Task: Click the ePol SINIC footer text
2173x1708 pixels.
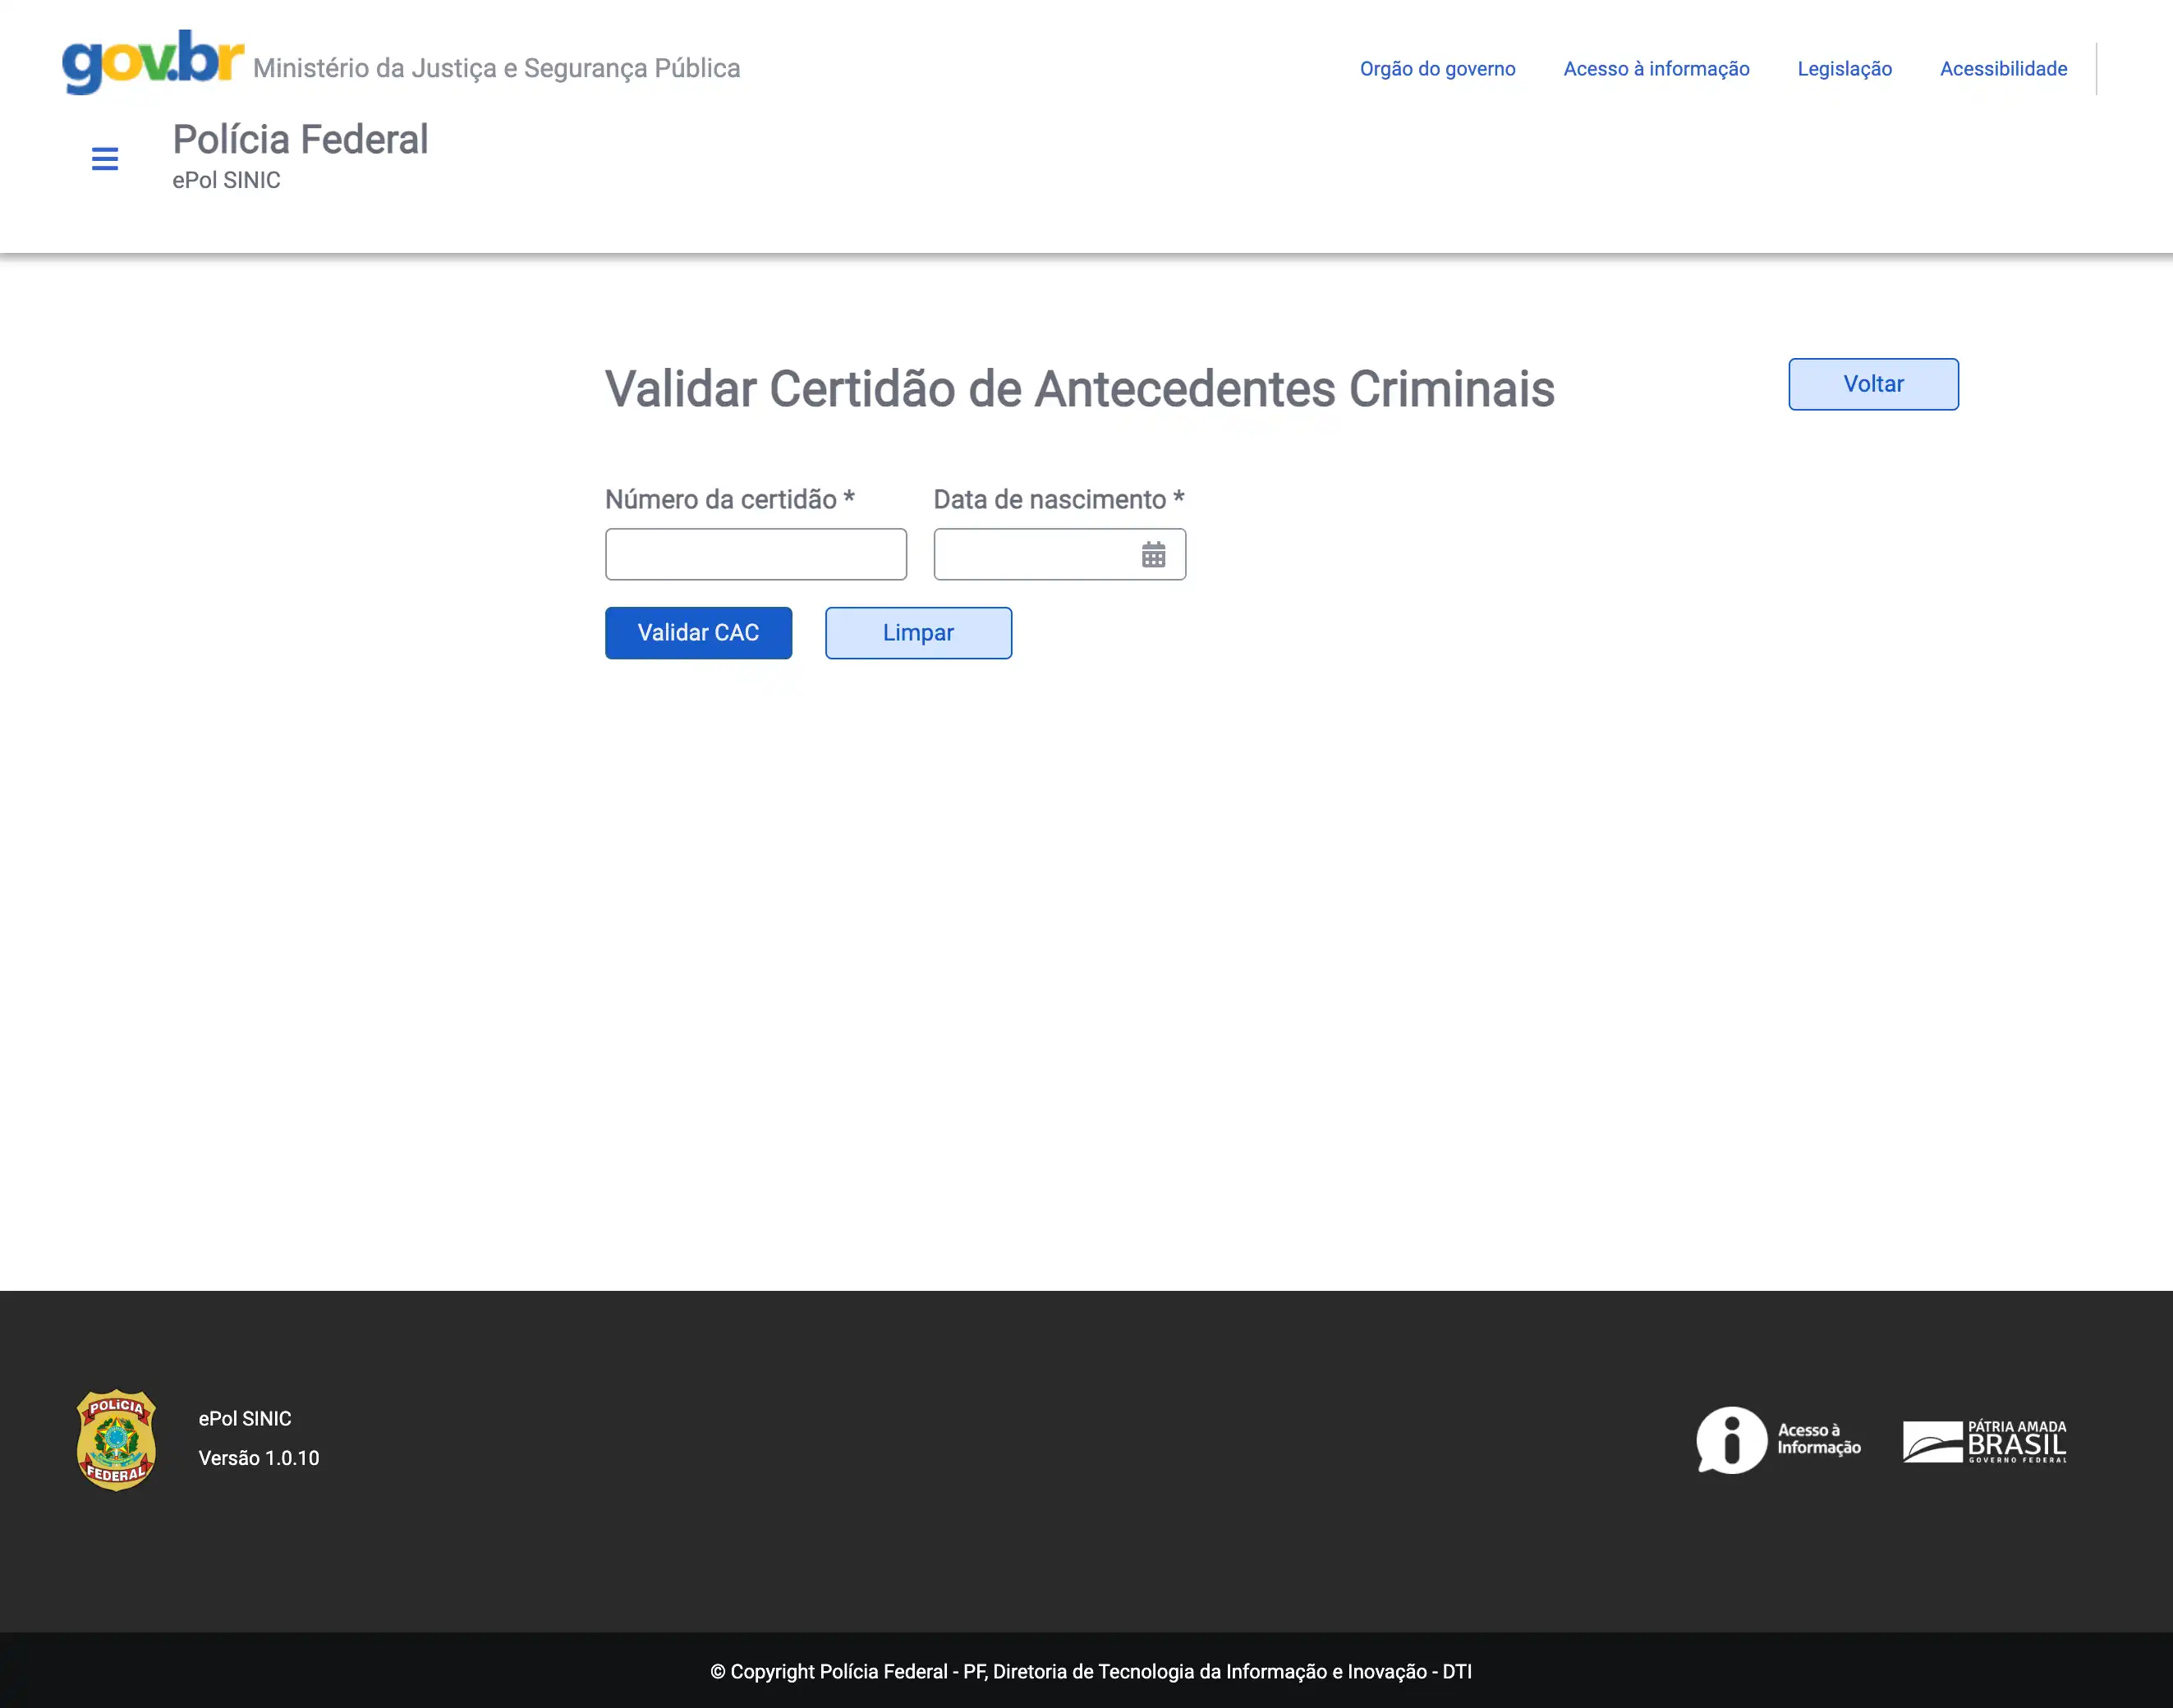Action: (245, 1418)
